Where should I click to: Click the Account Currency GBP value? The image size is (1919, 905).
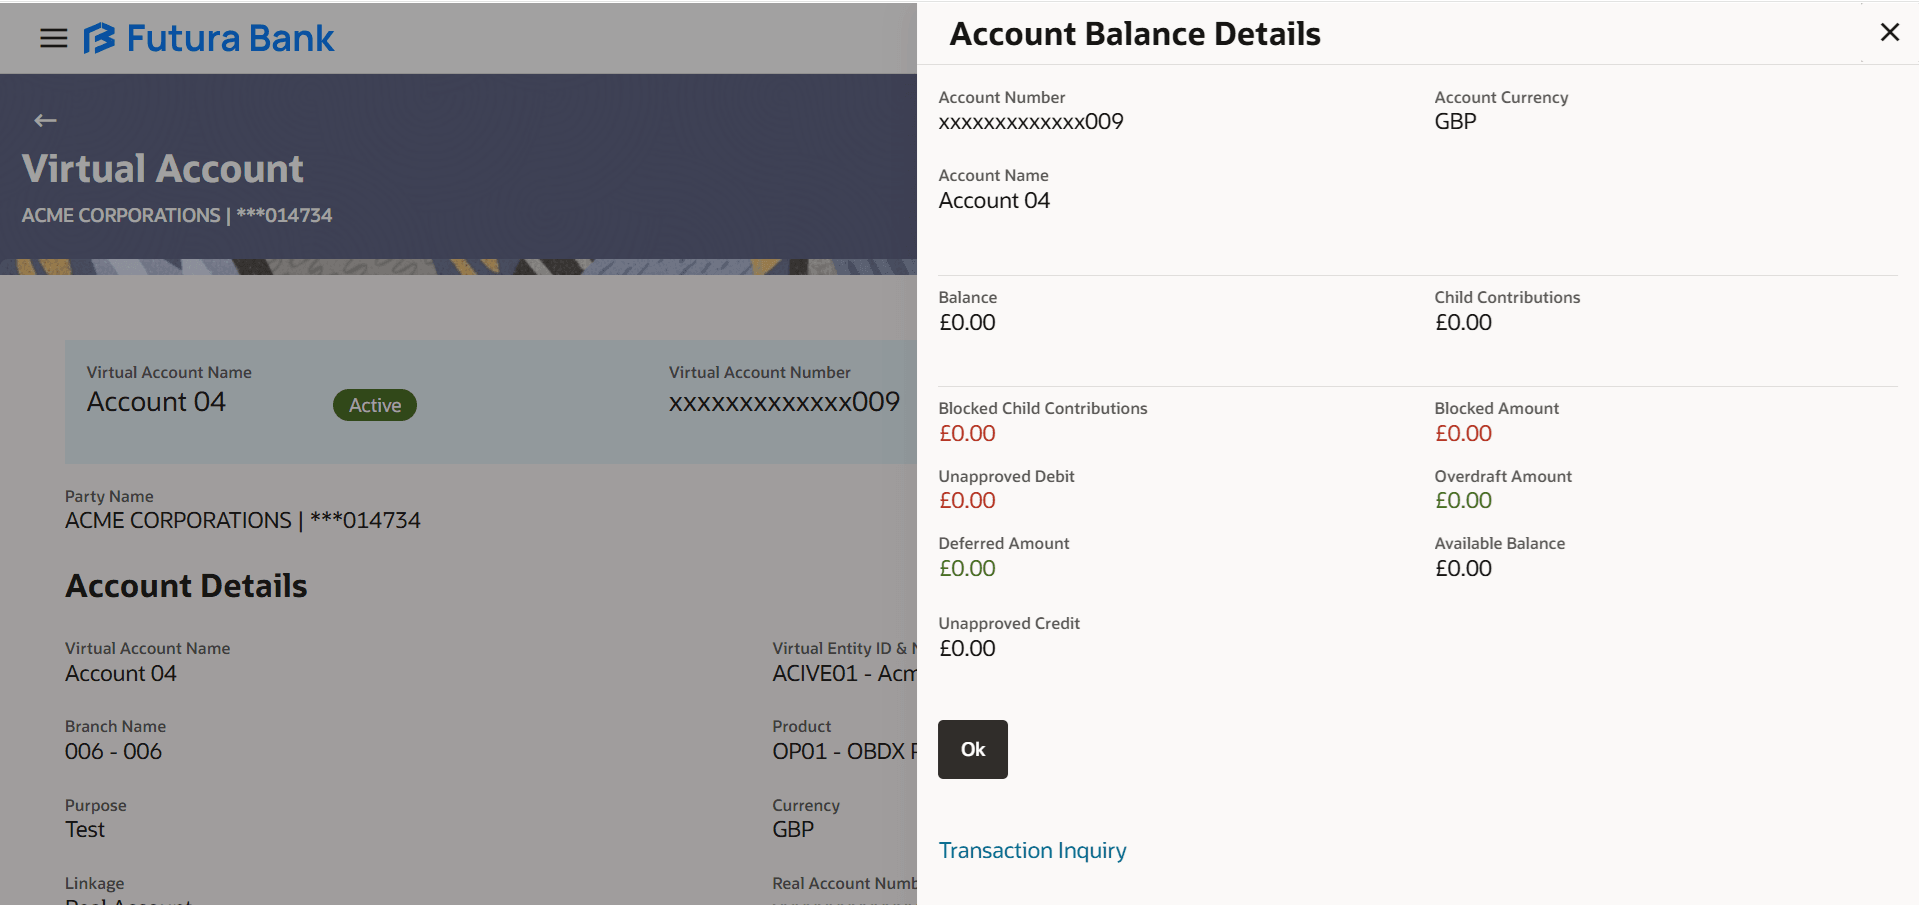click(1455, 122)
